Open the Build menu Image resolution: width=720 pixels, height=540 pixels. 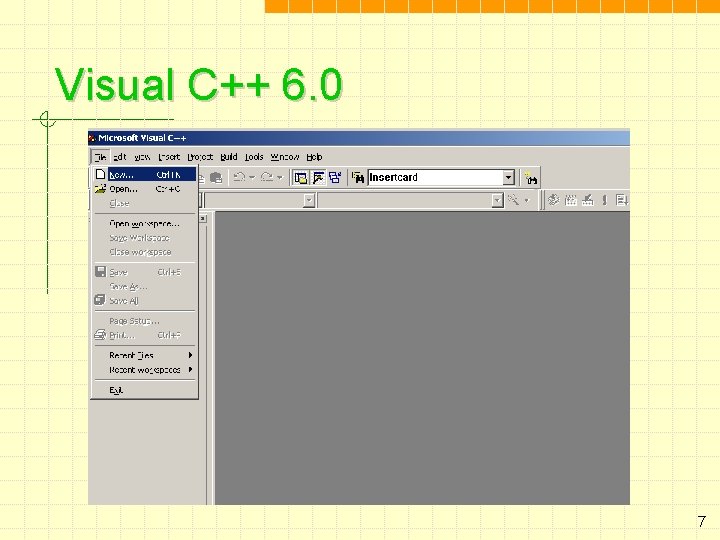coord(229,157)
